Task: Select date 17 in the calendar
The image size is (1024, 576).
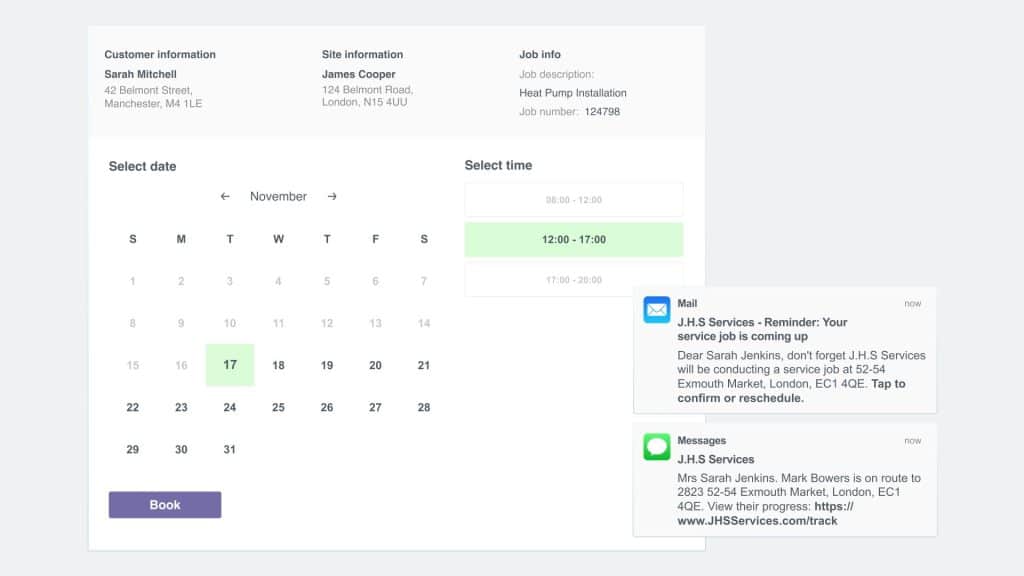Action: 230,365
